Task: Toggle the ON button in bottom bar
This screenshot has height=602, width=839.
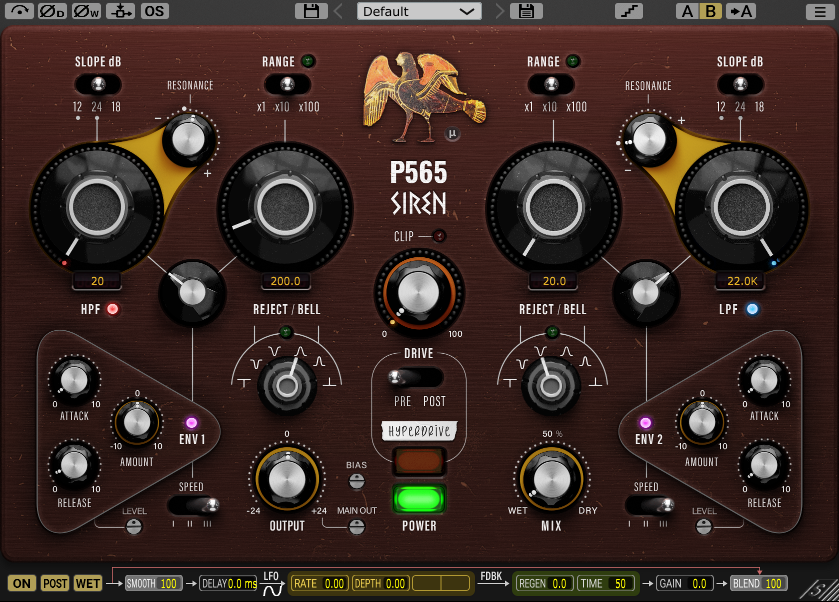Action: click(x=22, y=583)
